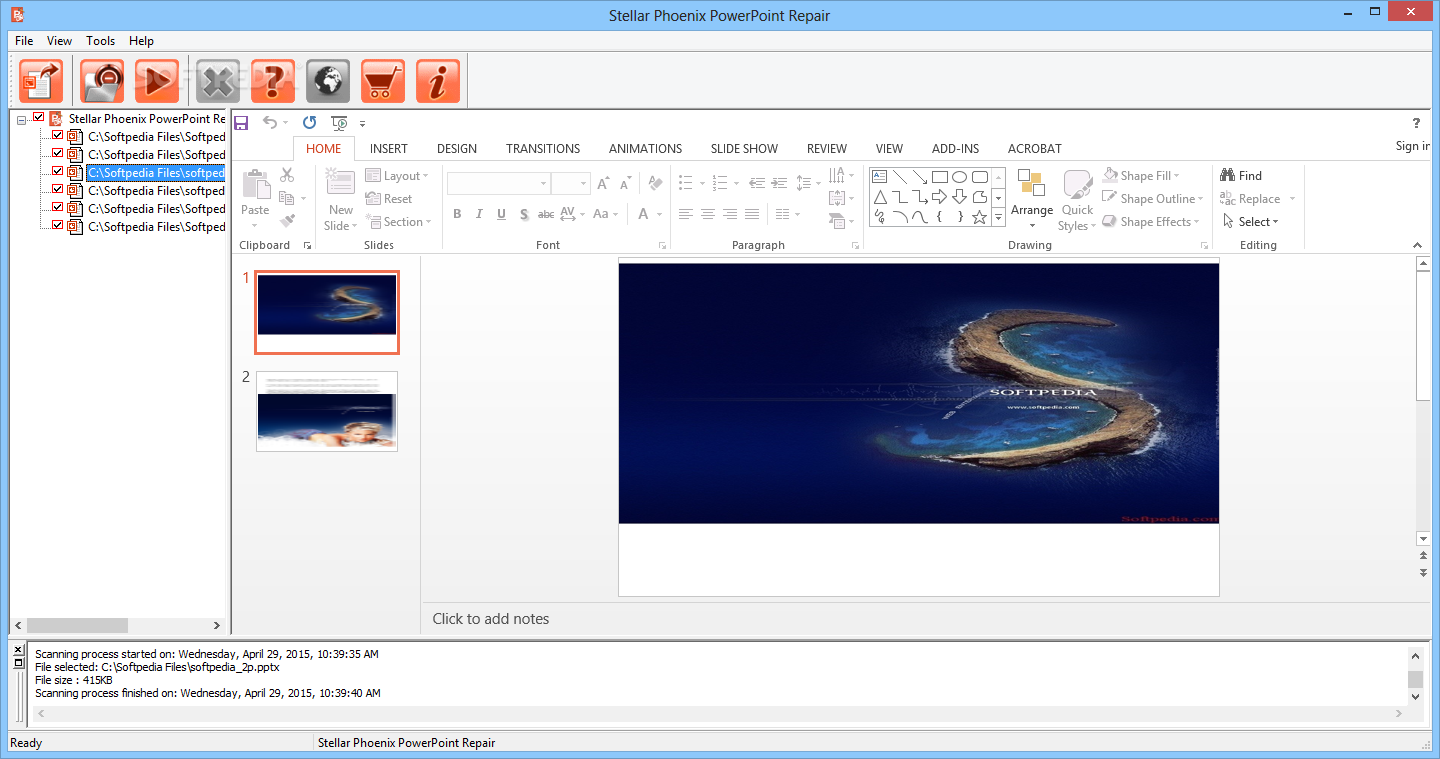Open the Layout dropdown
The height and width of the screenshot is (759, 1440).
pyautogui.click(x=397, y=176)
